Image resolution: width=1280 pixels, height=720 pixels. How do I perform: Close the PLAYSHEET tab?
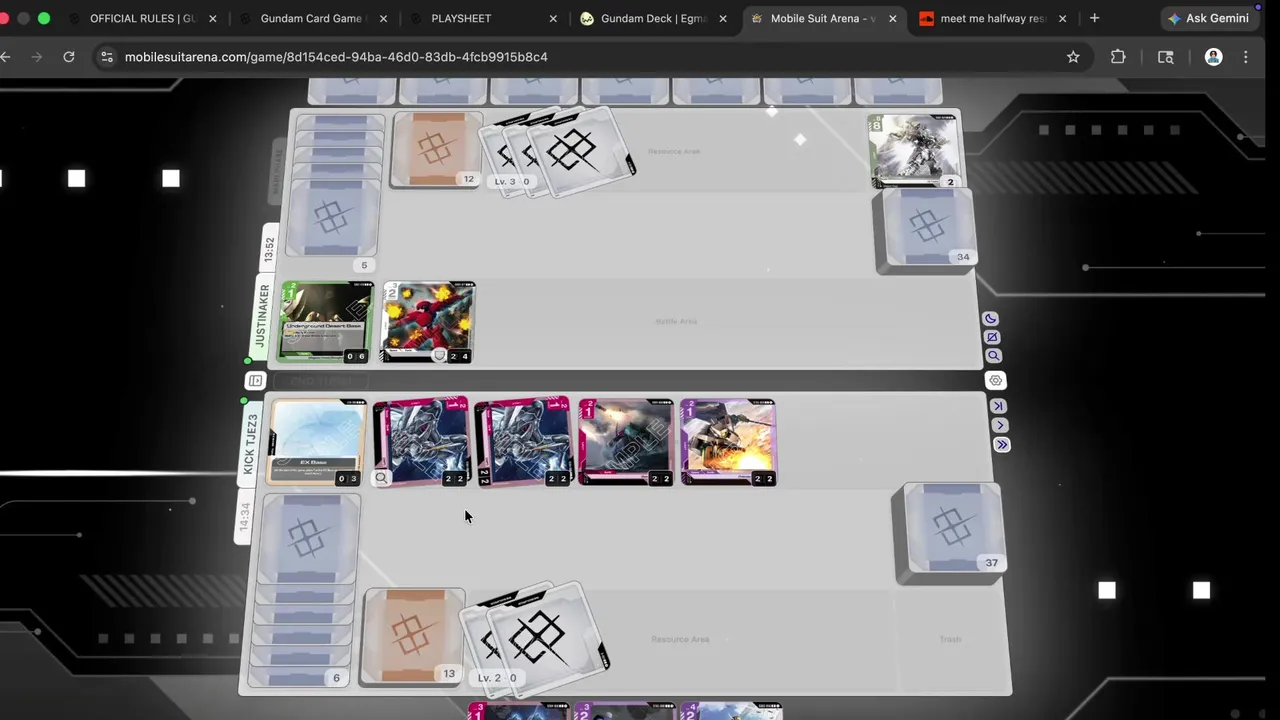coord(553,18)
